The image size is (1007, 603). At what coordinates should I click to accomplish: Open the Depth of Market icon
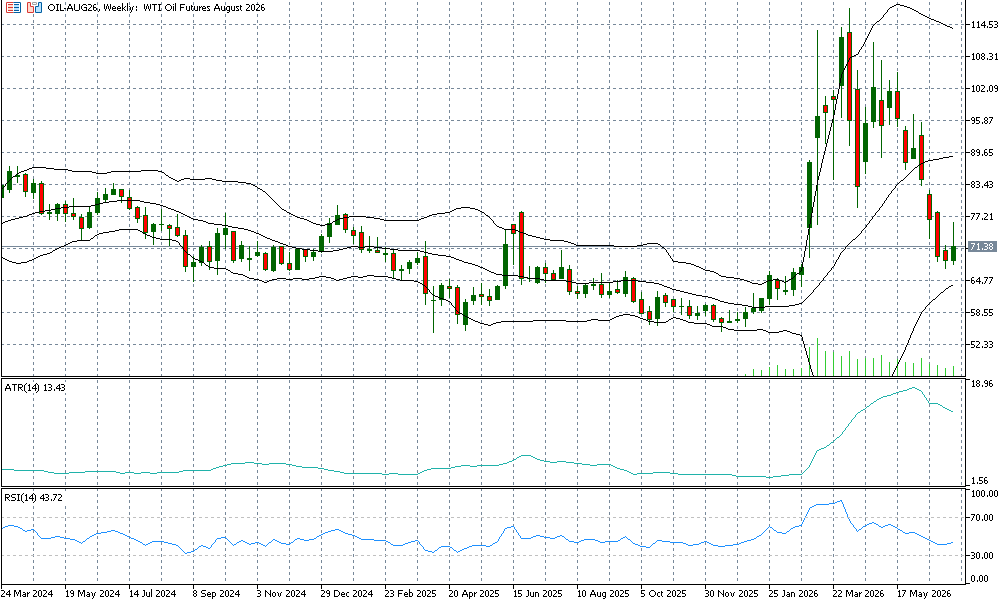(13, 8)
